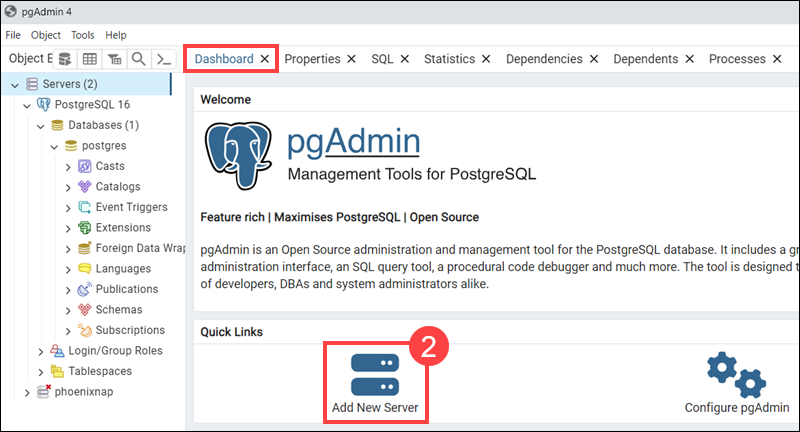
Task: Expand the Event Triggers node
Action: tap(68, 208)
